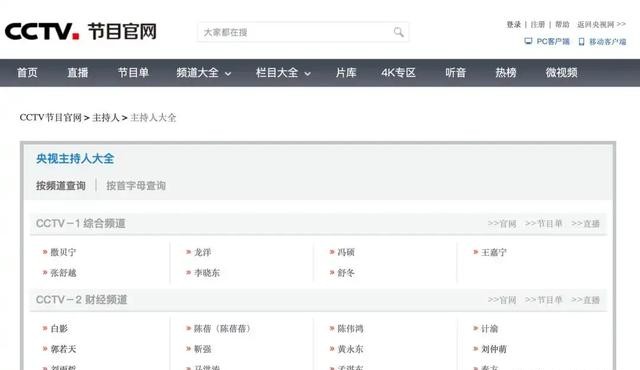This screenshot has height=370, width=640.
Task: Click the PC客户端 link text
Action: coord(553,42)
